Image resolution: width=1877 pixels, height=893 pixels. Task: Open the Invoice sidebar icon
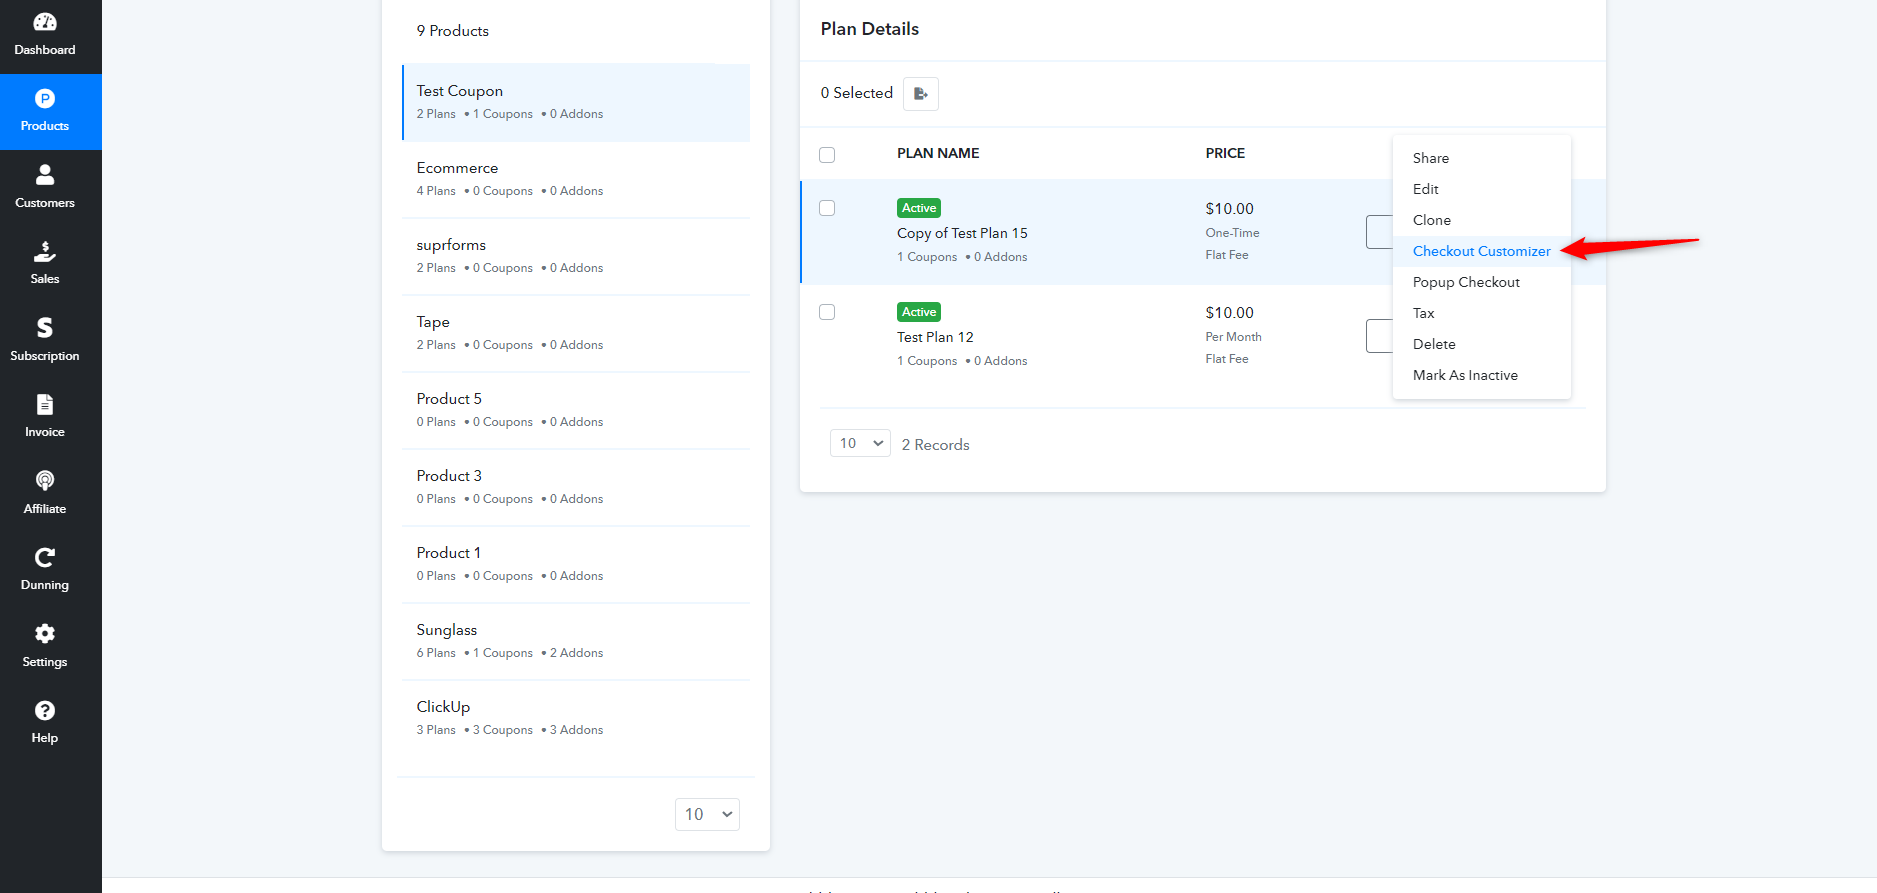(x=45, y=405)
